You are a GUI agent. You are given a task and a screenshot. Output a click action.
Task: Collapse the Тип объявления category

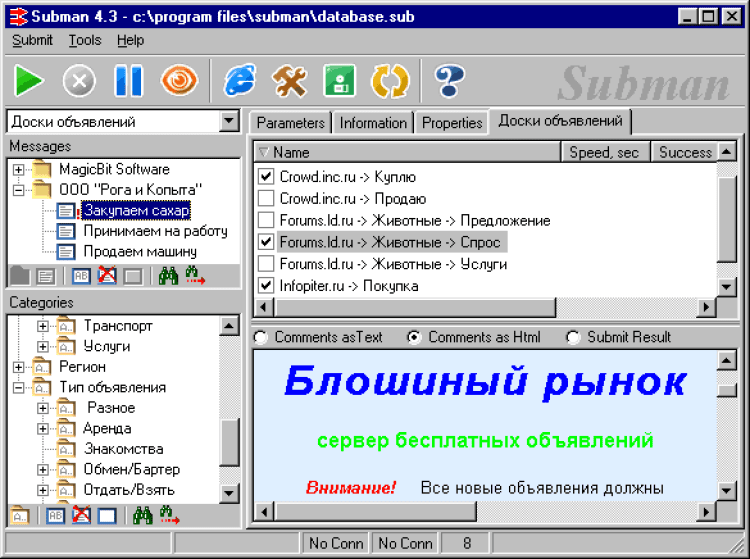pos(18,387)
